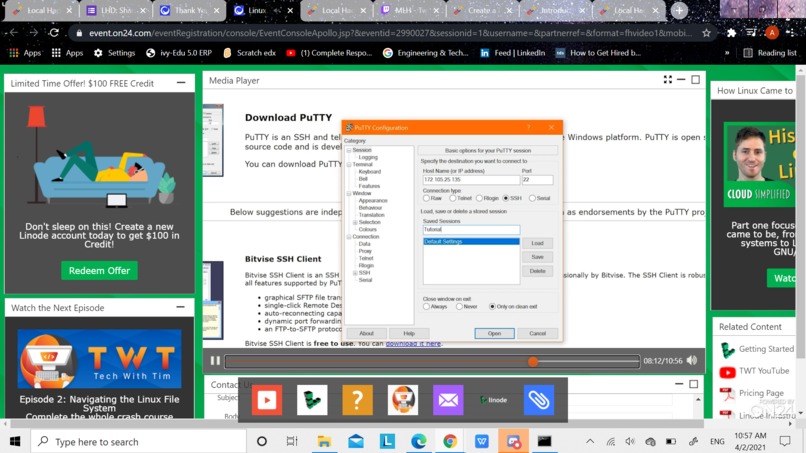The image size is (806, 453).
Task: Open Windows Start menu
Action: tap(15, 441)
